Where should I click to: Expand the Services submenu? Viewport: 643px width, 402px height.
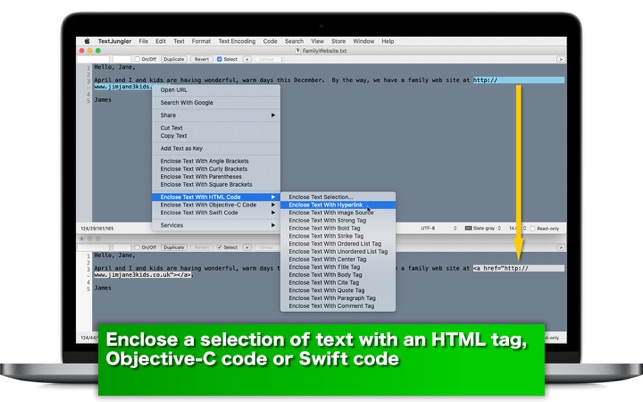[x=216, y=225]
